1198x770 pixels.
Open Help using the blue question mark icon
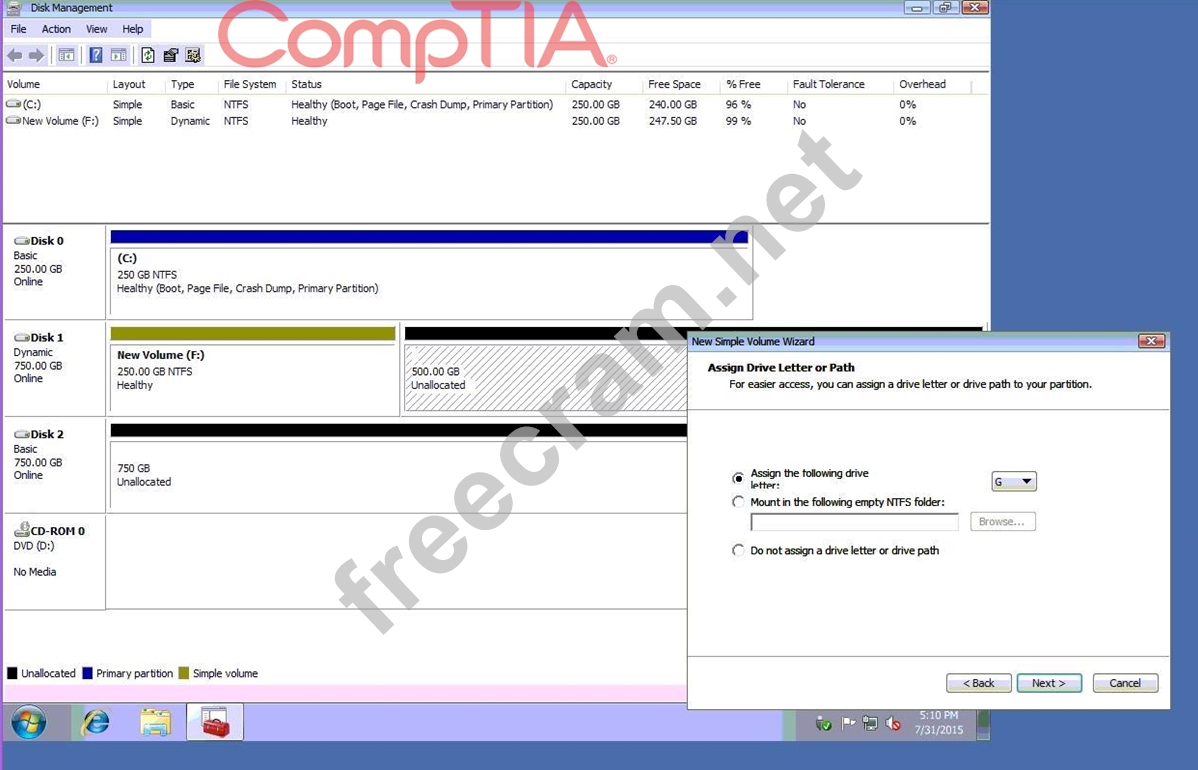tap(96, 55)
